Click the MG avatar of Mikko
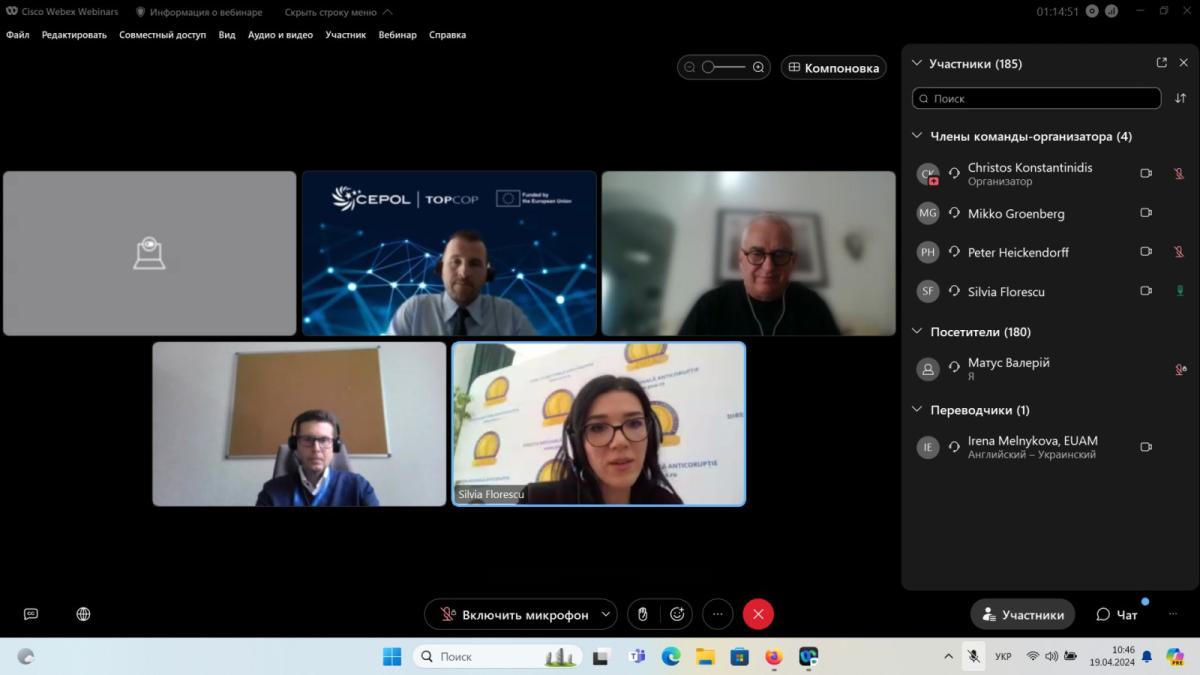Viewport: 1200px width, 675px height. pyautogui.click(x=928, y=213)
